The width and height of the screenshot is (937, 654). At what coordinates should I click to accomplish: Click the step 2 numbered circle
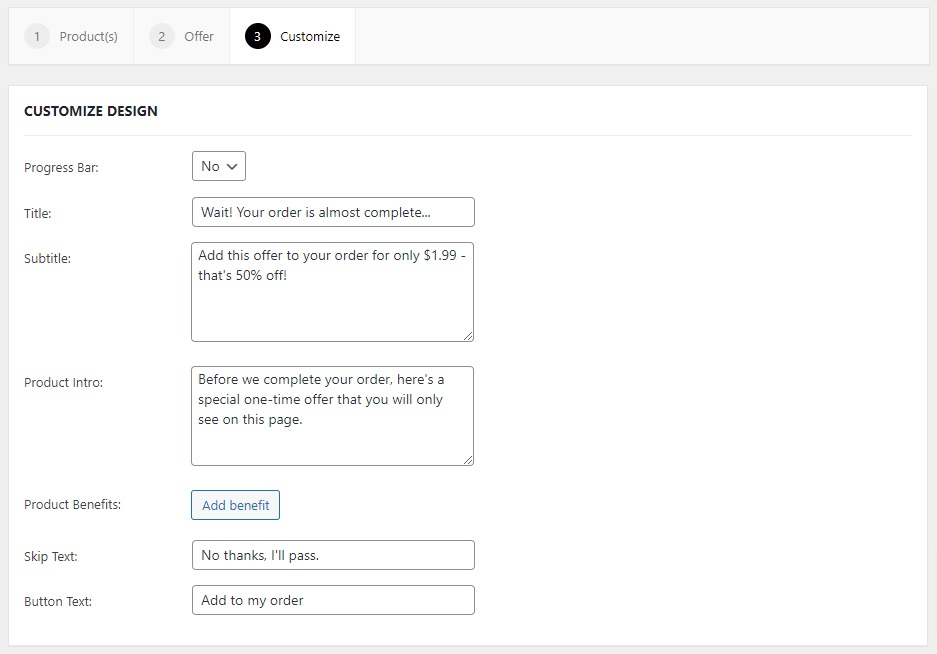(162, 36)
